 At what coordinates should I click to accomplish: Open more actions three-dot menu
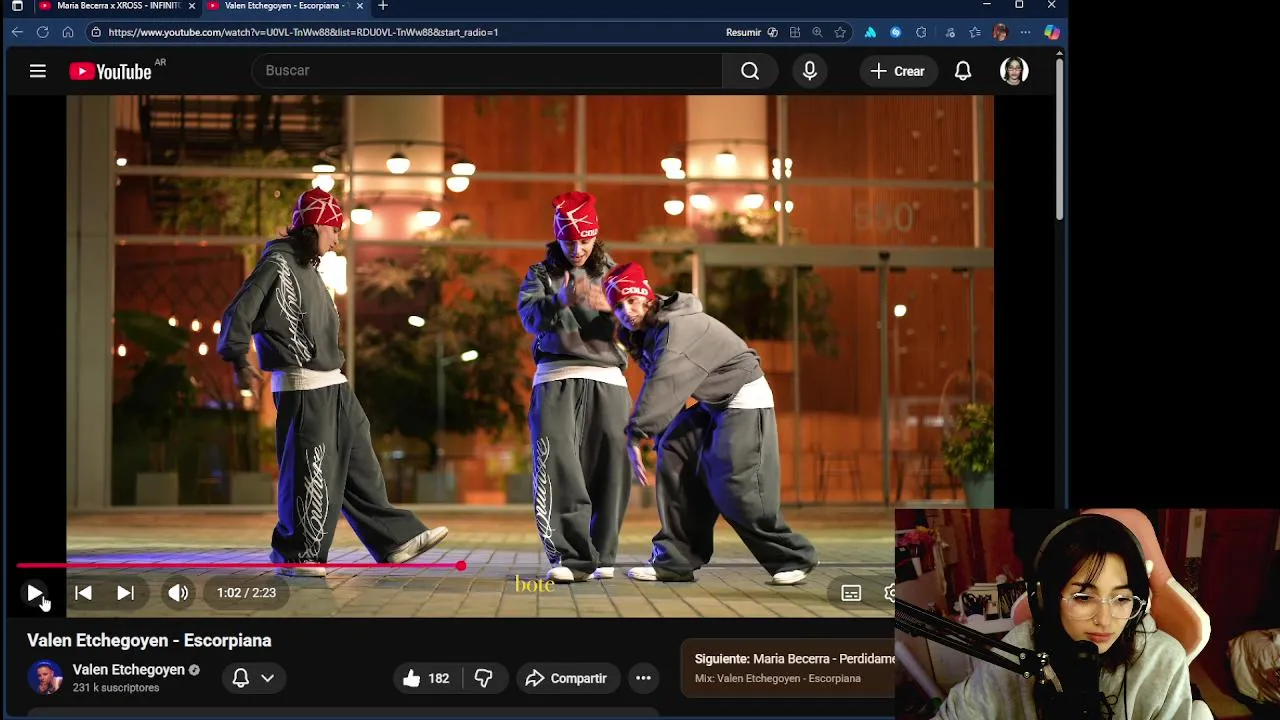click(x=643, y=678)
